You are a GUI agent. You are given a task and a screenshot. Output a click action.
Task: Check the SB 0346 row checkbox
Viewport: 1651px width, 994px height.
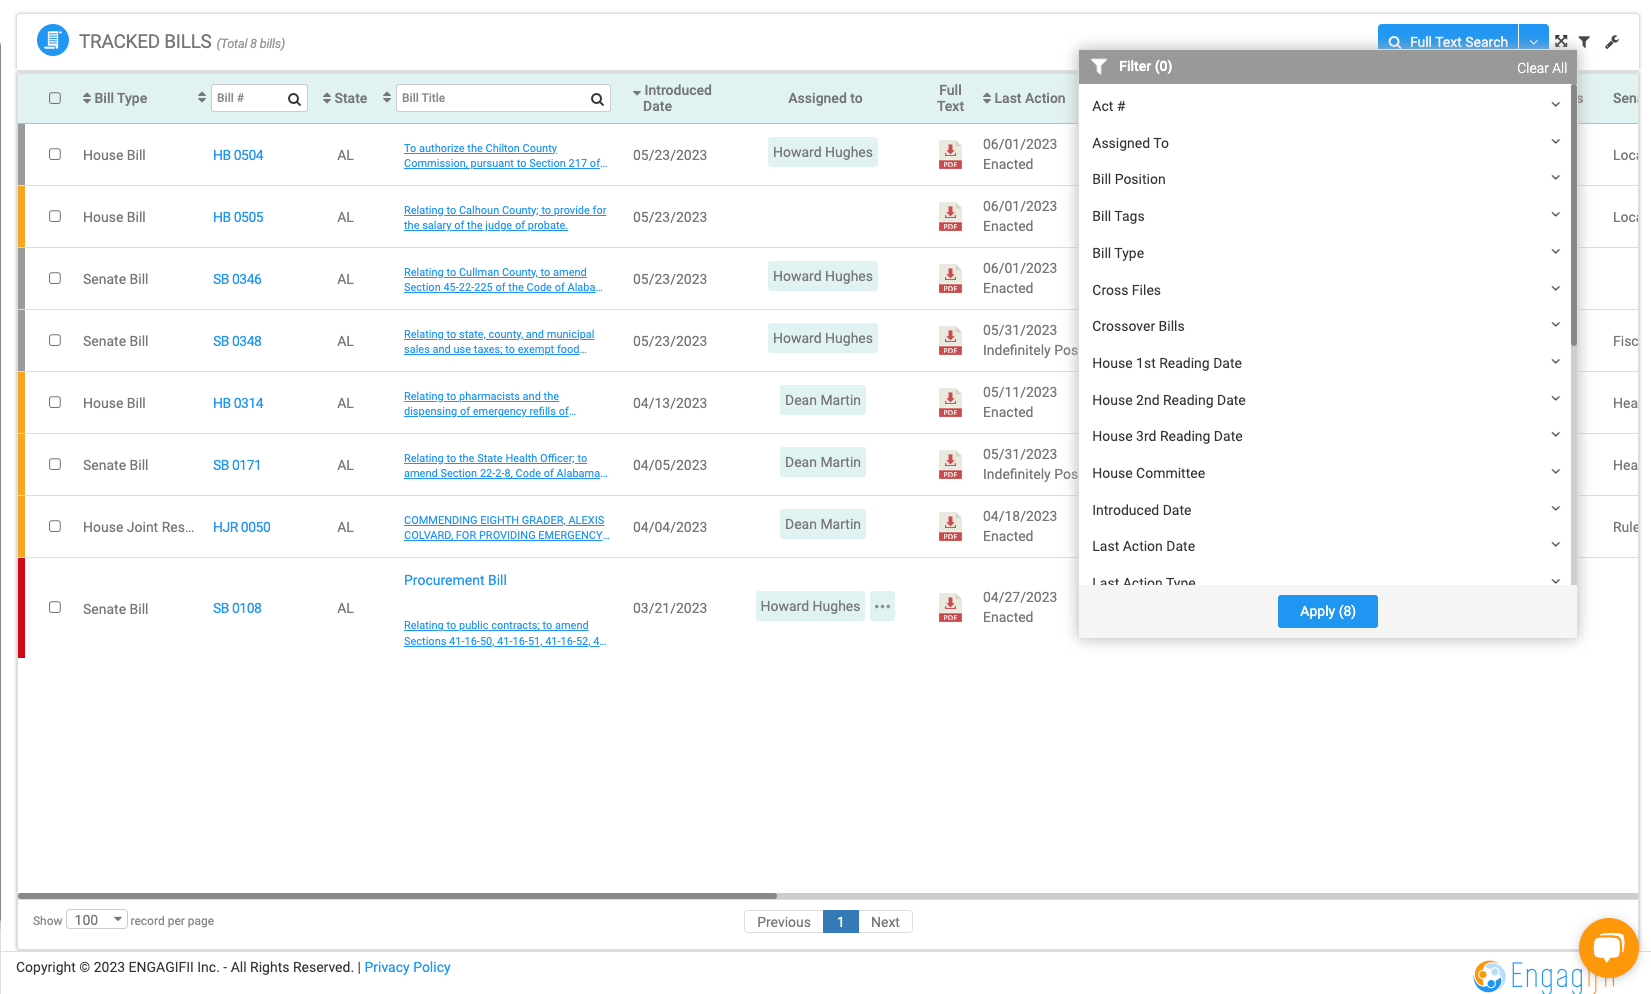(55, 278)
